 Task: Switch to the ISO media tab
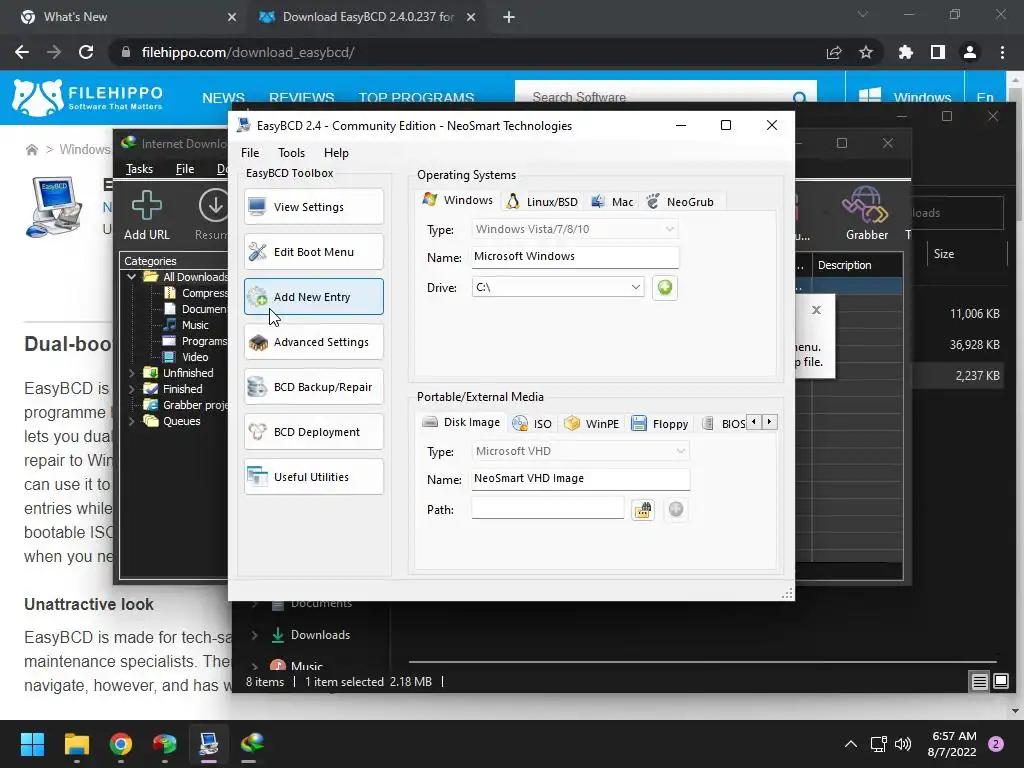tap(532, 424)
